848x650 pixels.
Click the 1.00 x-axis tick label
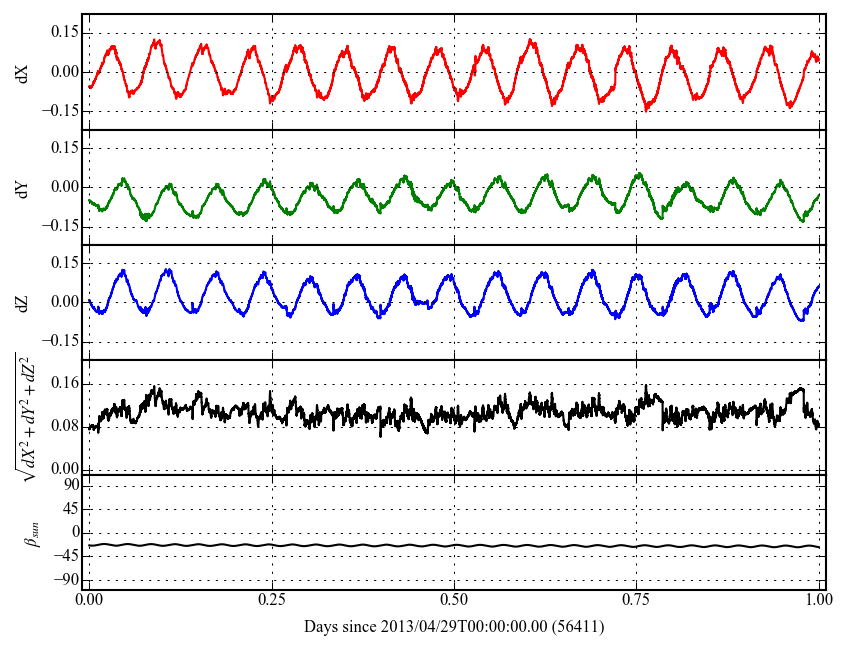coord(818,603)
